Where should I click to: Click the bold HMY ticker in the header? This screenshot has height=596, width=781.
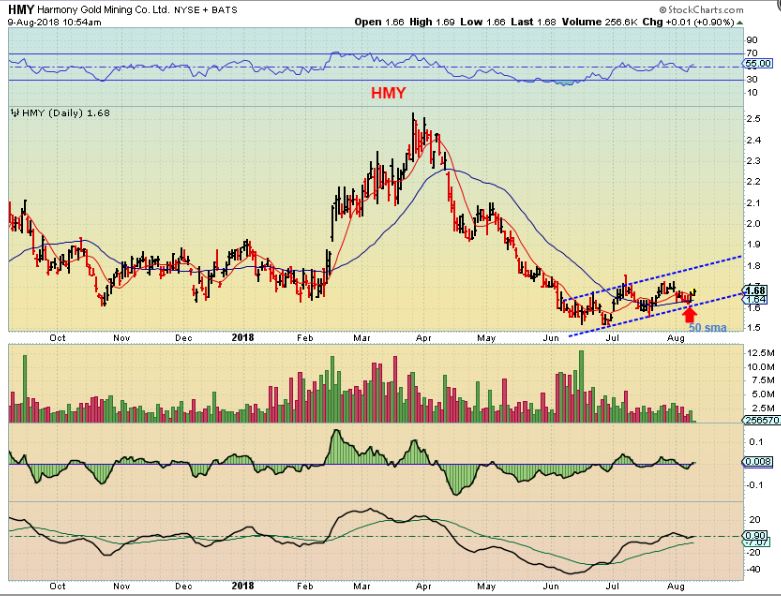(x=21, y=9)
